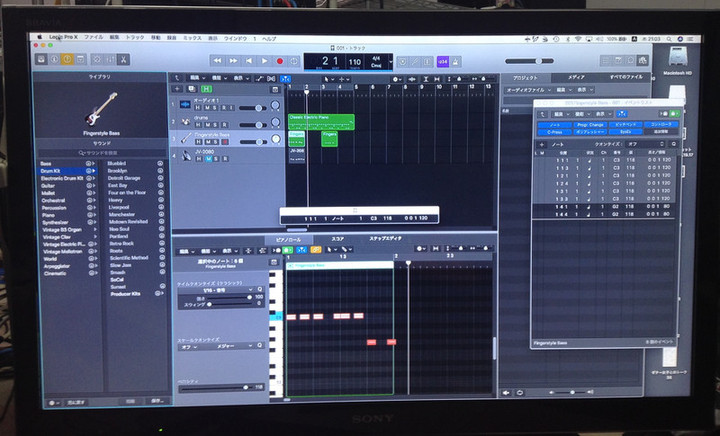Toggle the Library panel button in the toolbar
Image resolution: width=720 pixels, height=436 pixels.
point(40,60)
